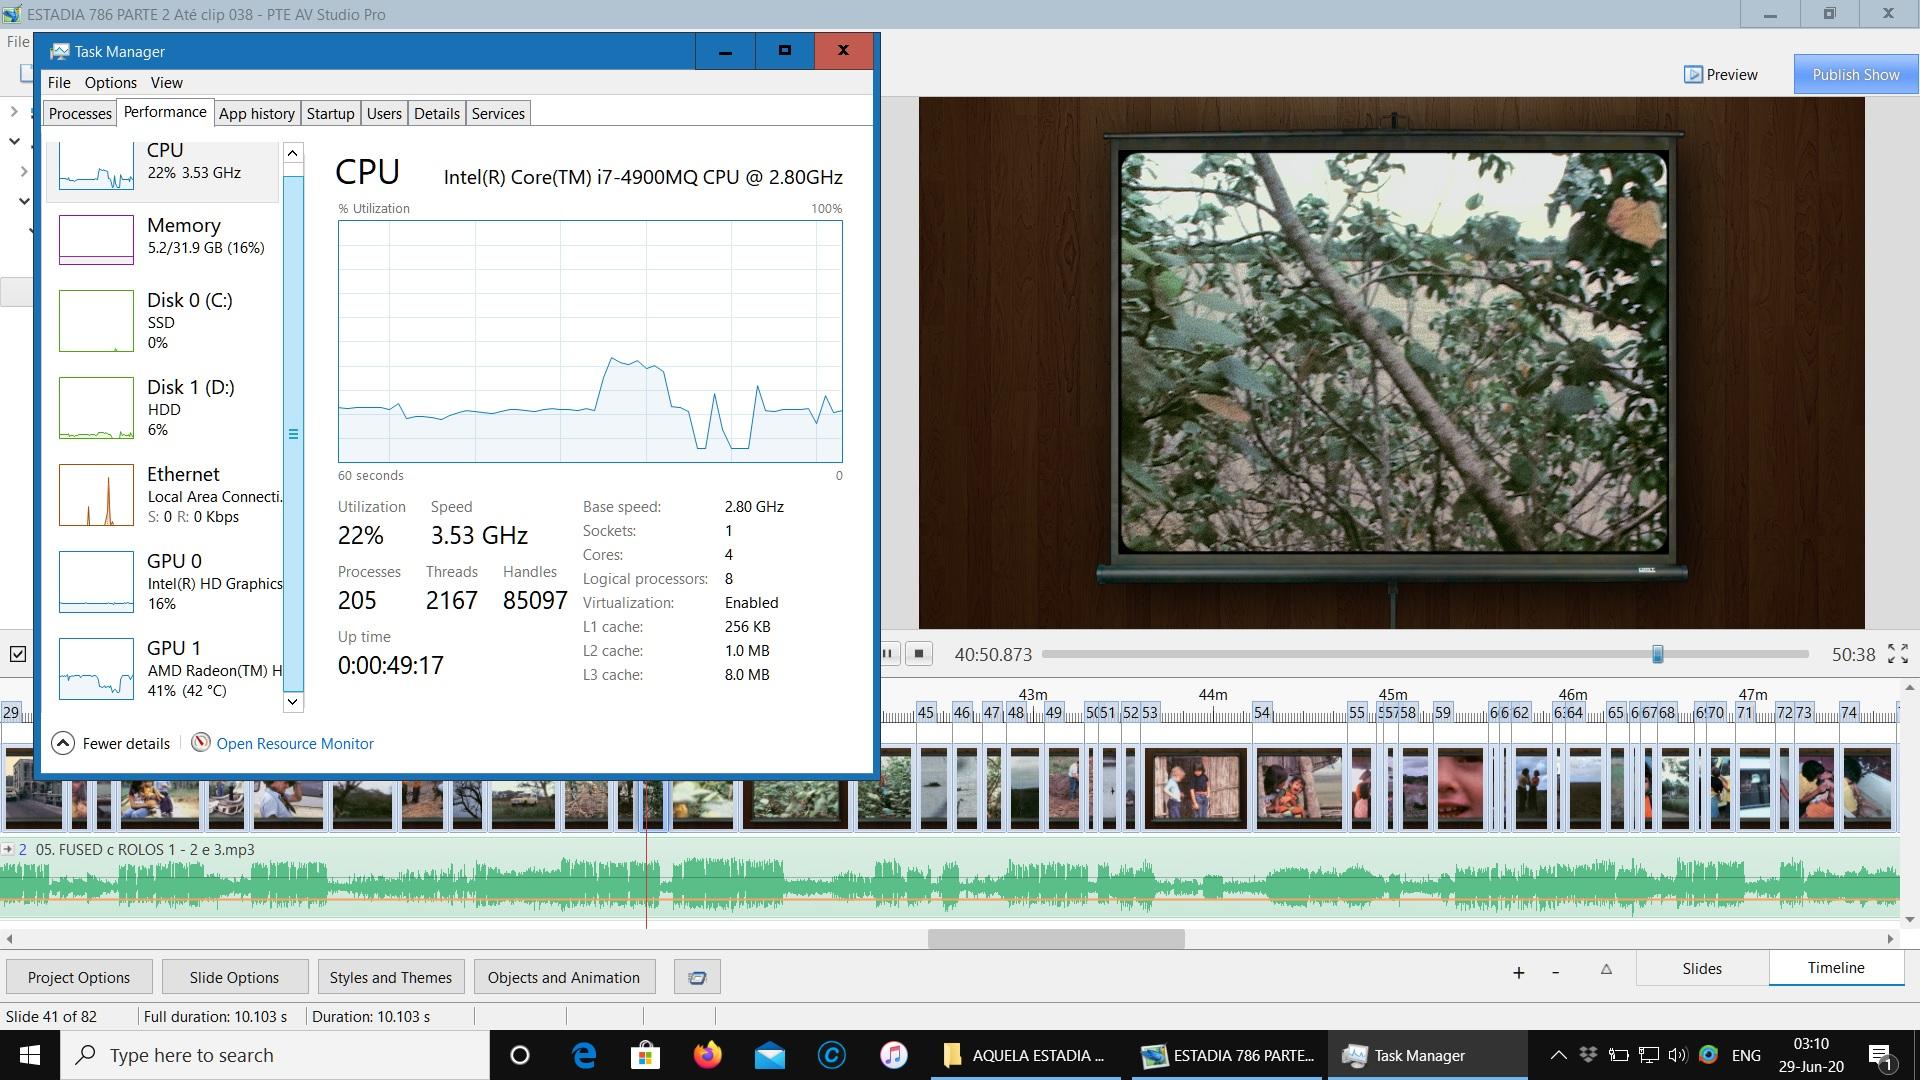Show hidden system tray icons
Screen dimensions: 1920x1080
(1558, 1055)
